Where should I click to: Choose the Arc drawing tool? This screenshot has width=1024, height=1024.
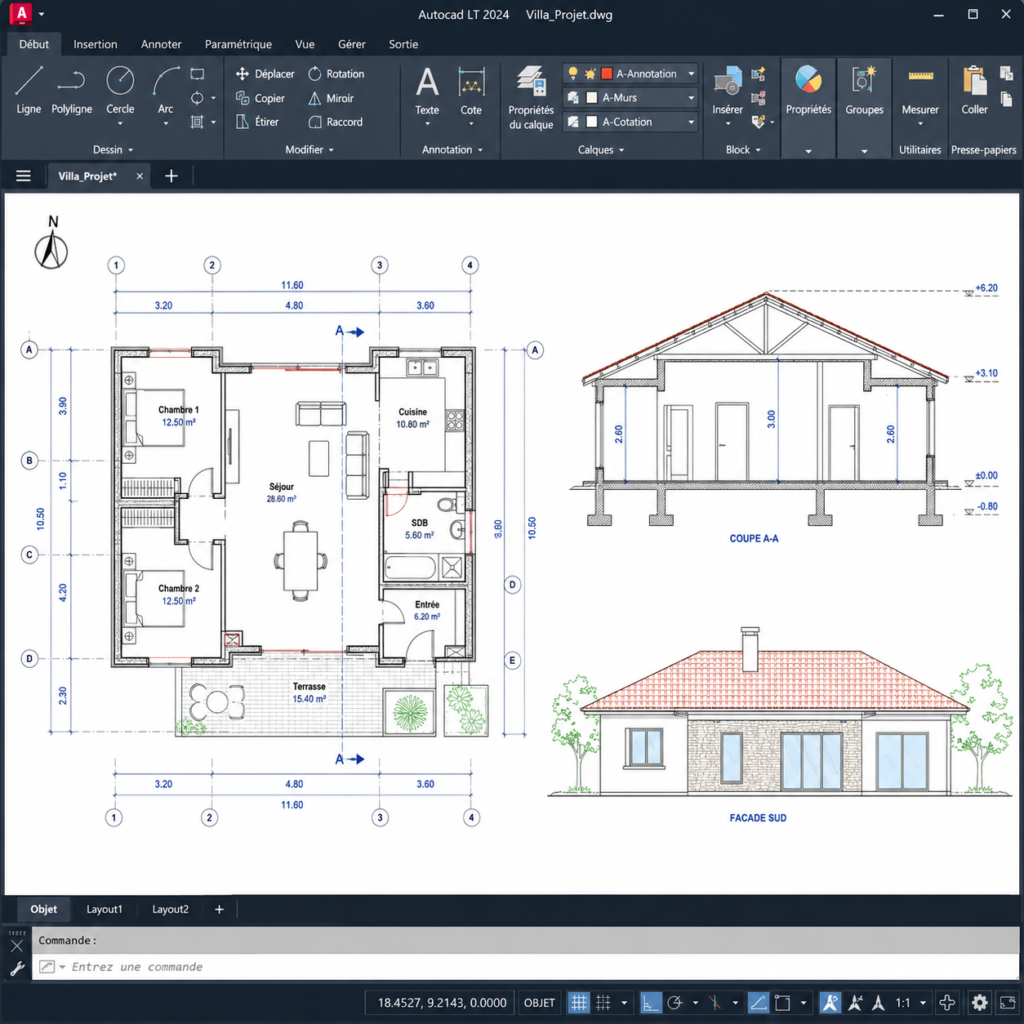(165, 90)
